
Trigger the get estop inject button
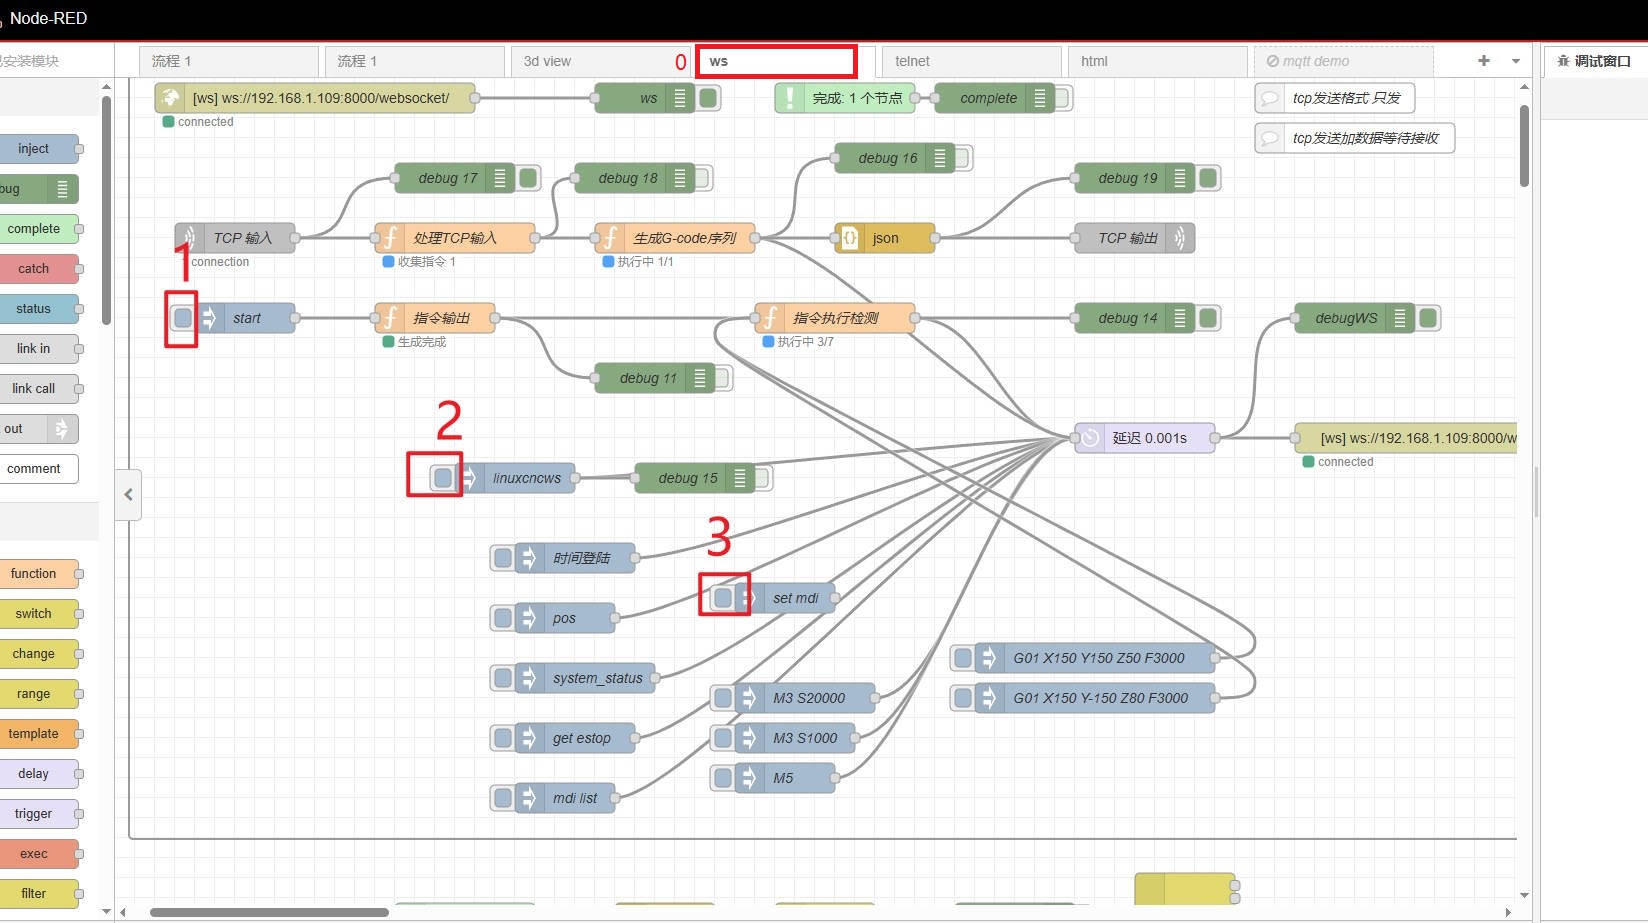coord(502,738)
